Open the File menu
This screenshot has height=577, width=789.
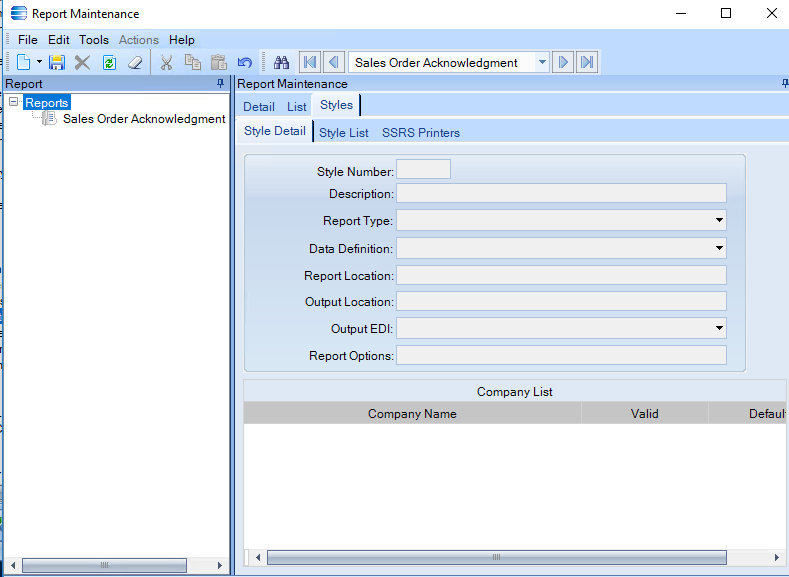point(28,40)
